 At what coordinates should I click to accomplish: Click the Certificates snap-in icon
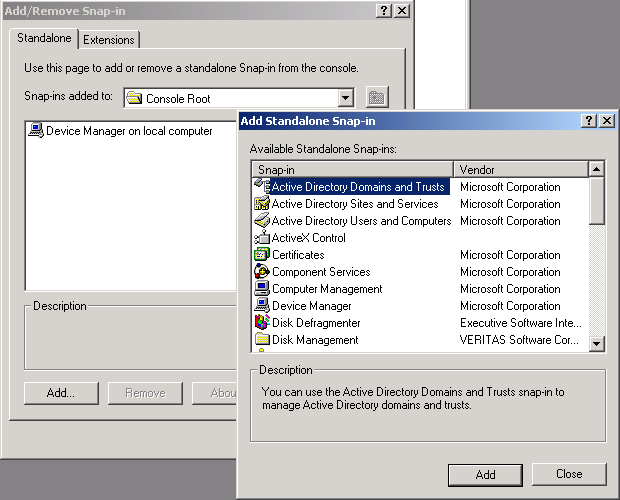261,255
